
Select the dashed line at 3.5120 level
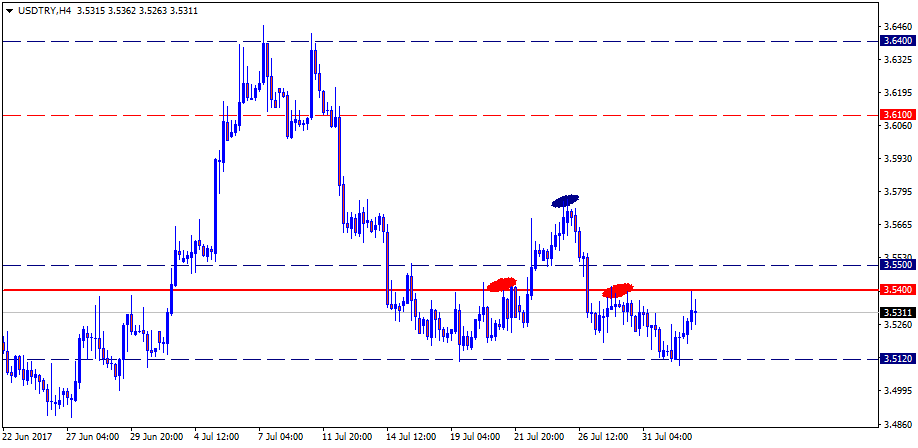coord(300,359)
